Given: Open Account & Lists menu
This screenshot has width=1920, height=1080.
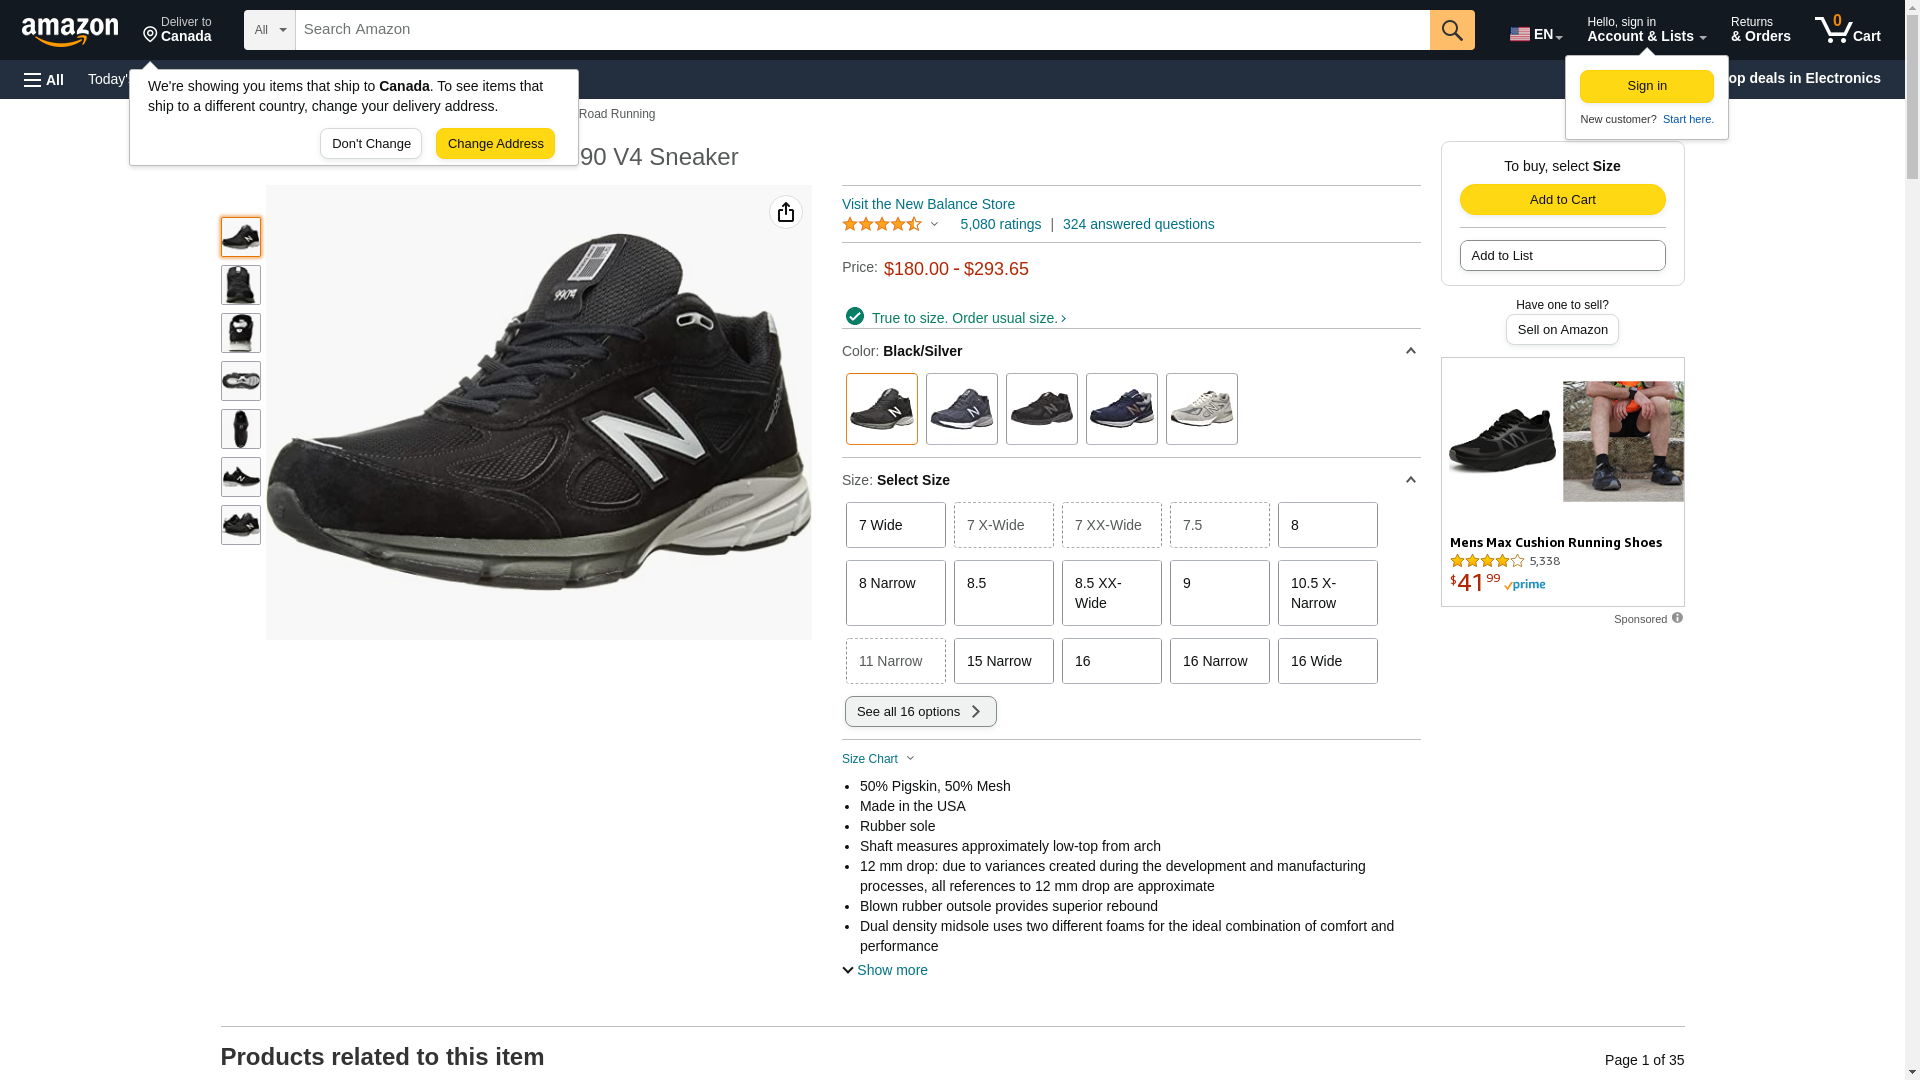Looking at the screenshot, I should coord(1646,30).
